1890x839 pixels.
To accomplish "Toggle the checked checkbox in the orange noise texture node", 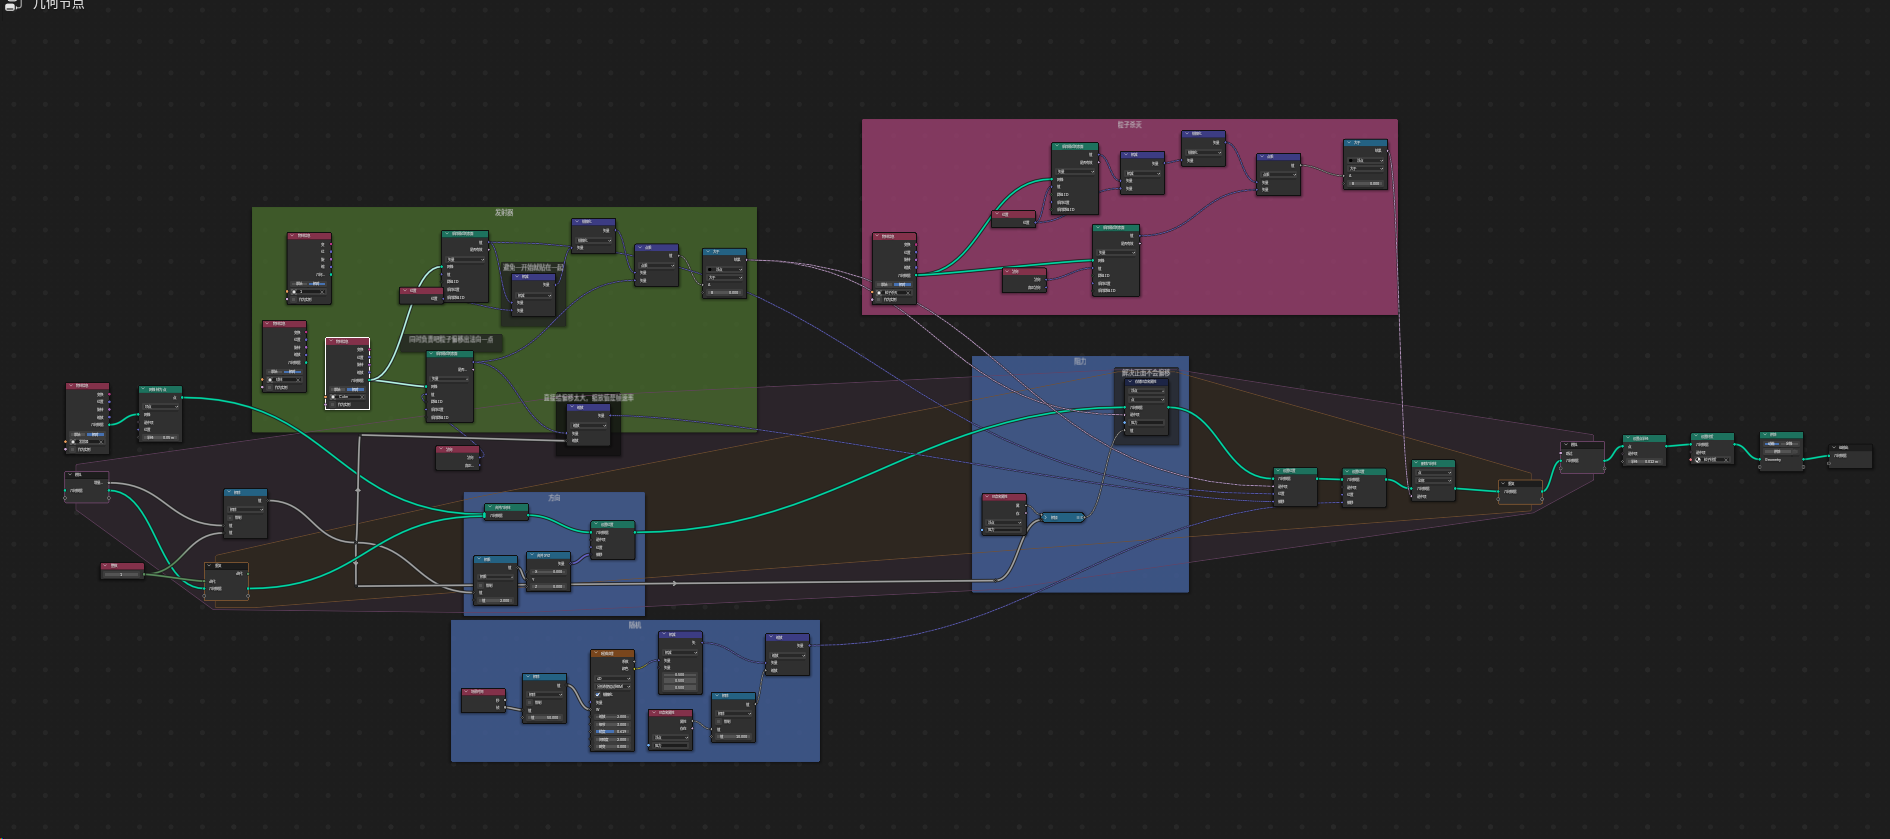I will (x=598, y=695).
